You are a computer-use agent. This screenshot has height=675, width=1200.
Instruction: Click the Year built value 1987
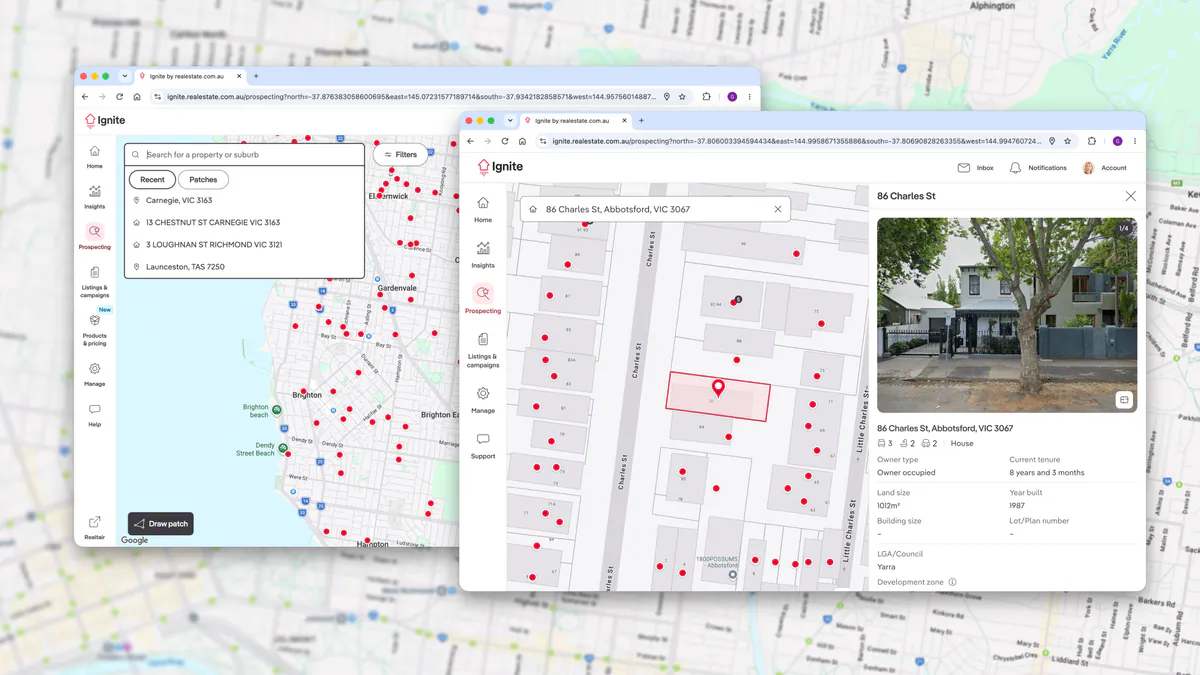click(x=1018, y=506)
